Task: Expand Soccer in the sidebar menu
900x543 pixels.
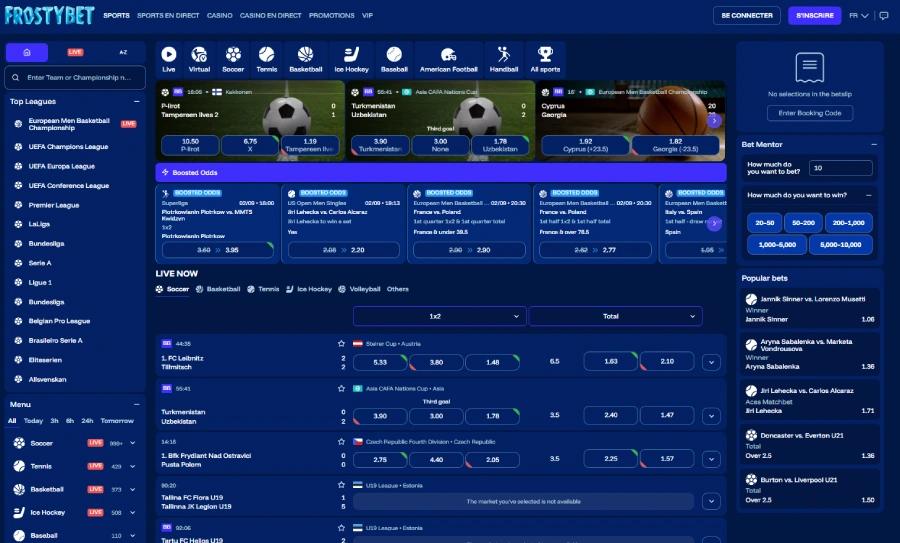Action: pyautogui.click(x=133, y=443)
